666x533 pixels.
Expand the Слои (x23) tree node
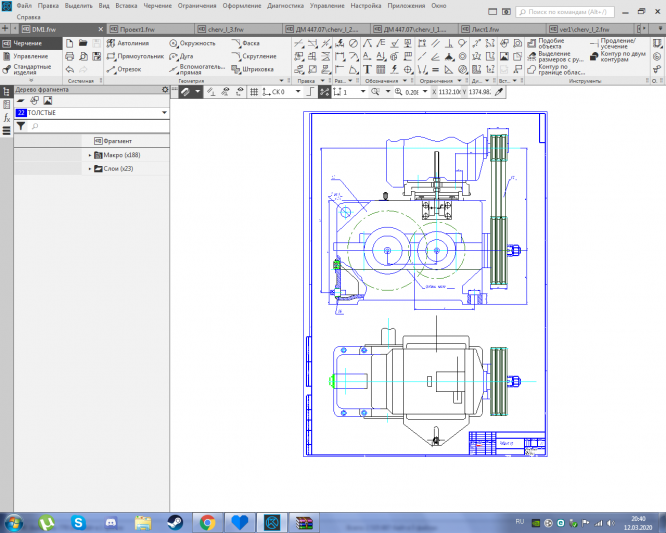pos(89,168)
